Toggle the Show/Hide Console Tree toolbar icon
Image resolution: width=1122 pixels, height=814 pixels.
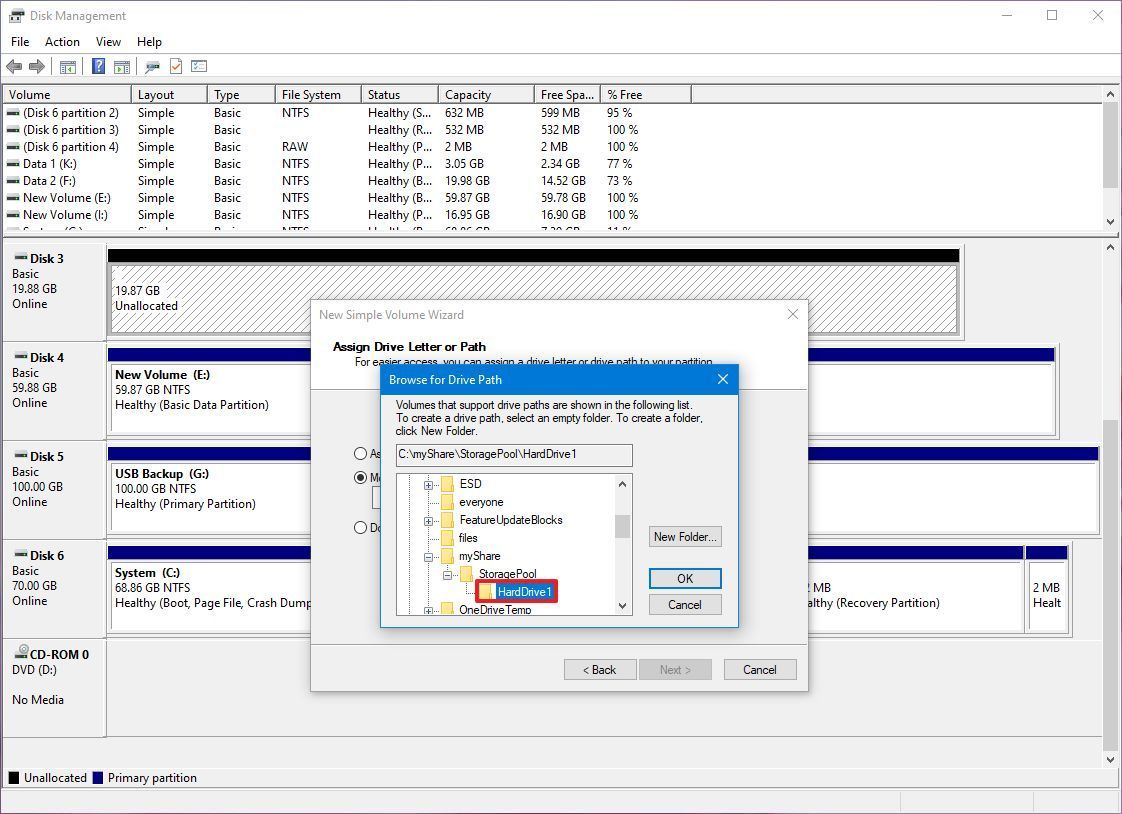point(67,66)
